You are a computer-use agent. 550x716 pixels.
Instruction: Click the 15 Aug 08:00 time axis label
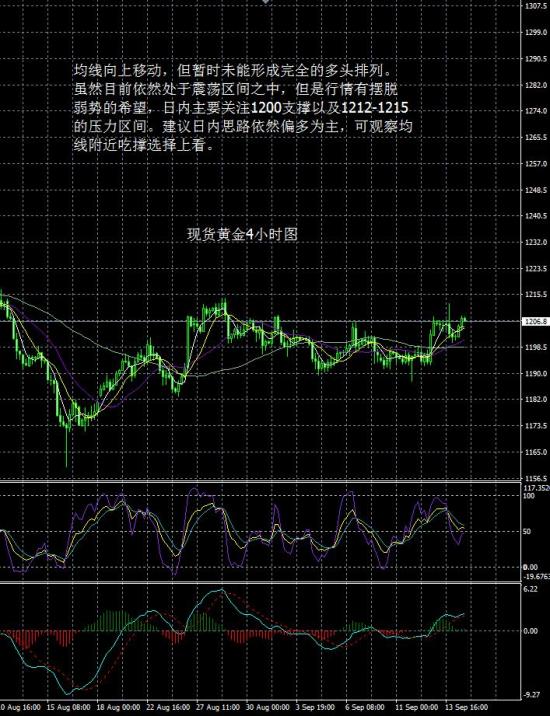tap(69, 708)
